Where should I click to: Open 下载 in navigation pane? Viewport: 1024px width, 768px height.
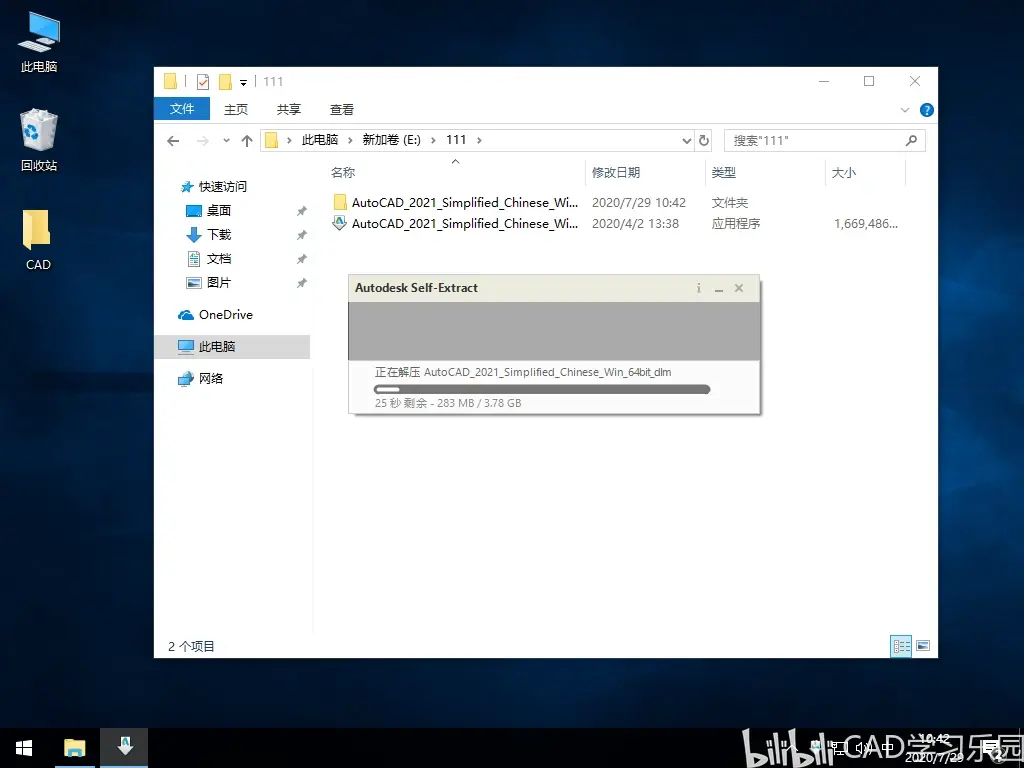pyautogui.click(x=209, y=234)
